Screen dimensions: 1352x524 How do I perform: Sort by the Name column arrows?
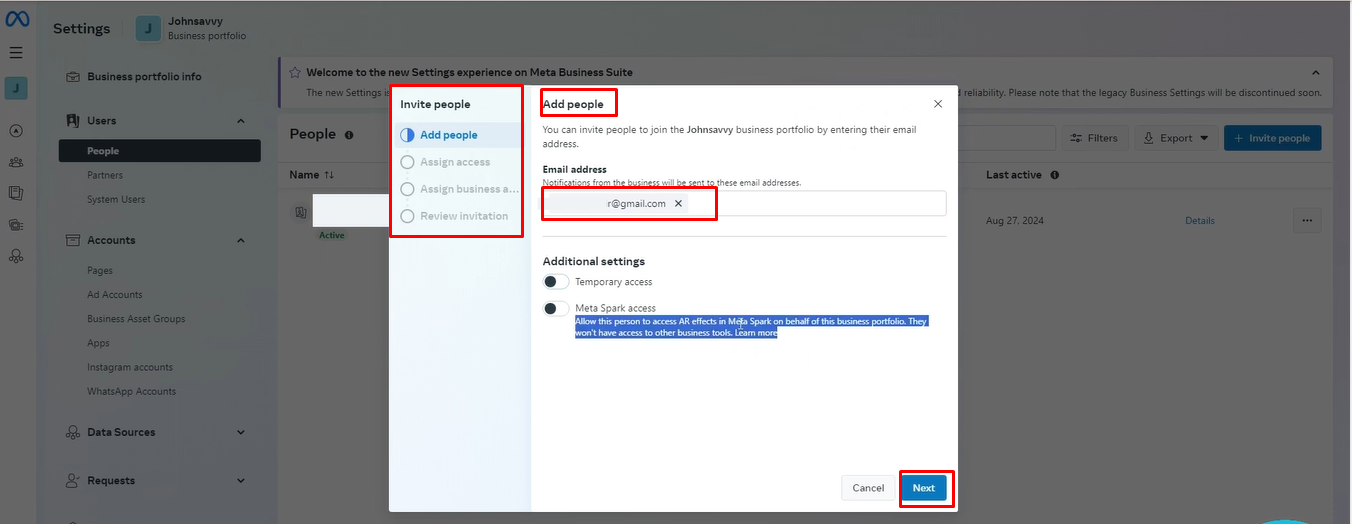(x=329, y=175)
